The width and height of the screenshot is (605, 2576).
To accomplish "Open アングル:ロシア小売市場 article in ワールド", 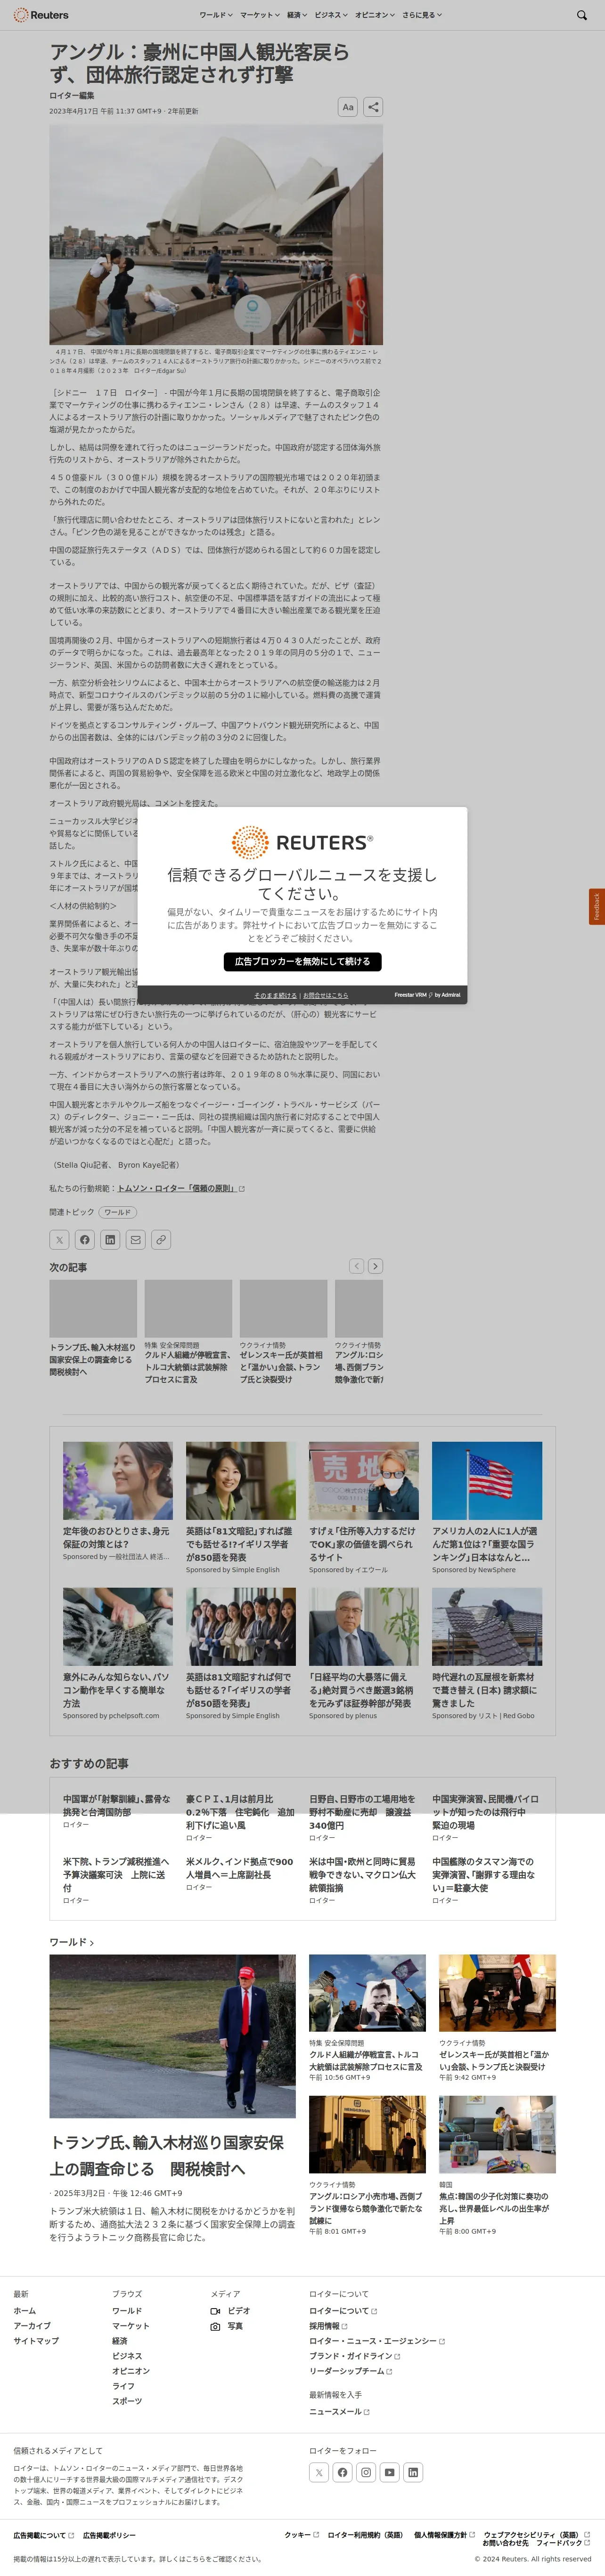I will coord(367,2208).
